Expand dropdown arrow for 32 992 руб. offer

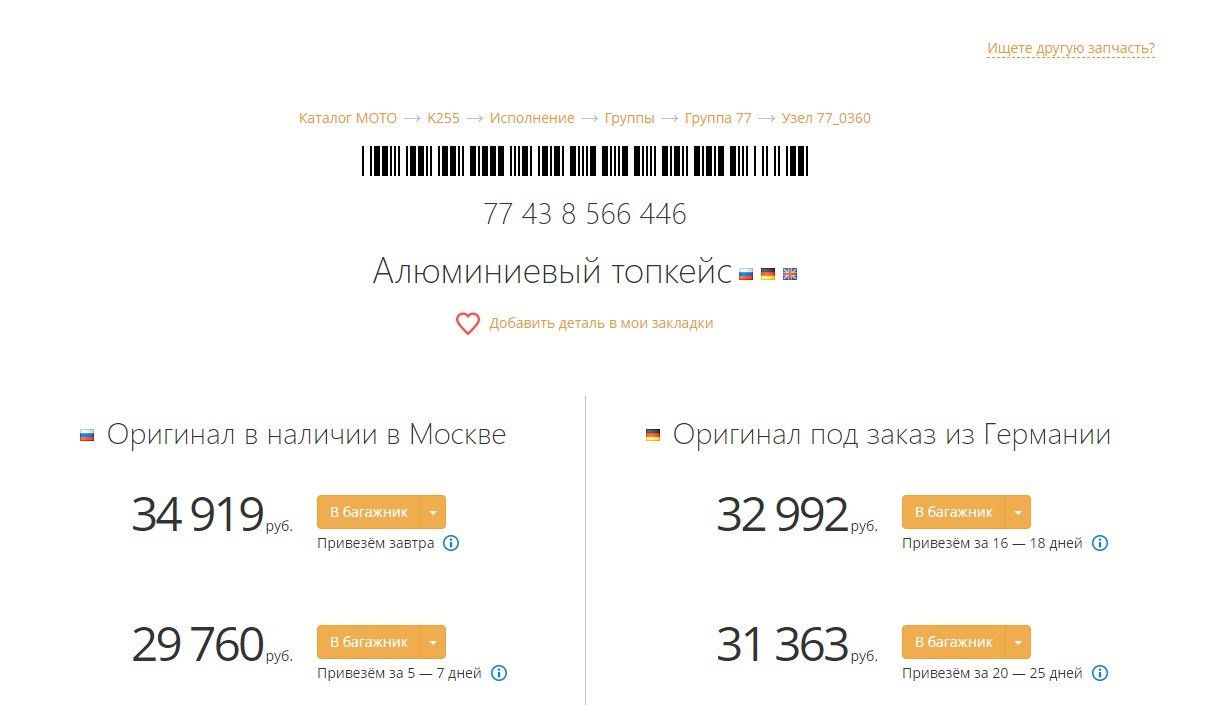coord(1018,512)
